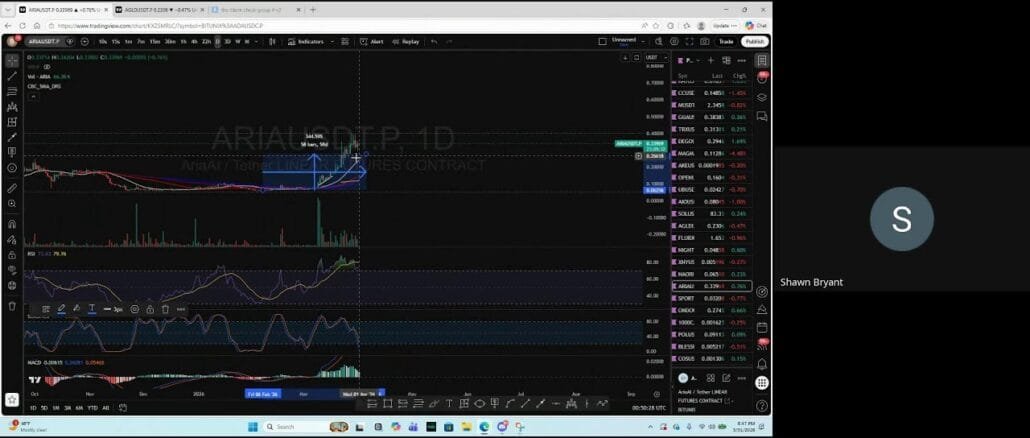
Task: Add symbol to watchlist plus icon
Action: tap(710, 60)
